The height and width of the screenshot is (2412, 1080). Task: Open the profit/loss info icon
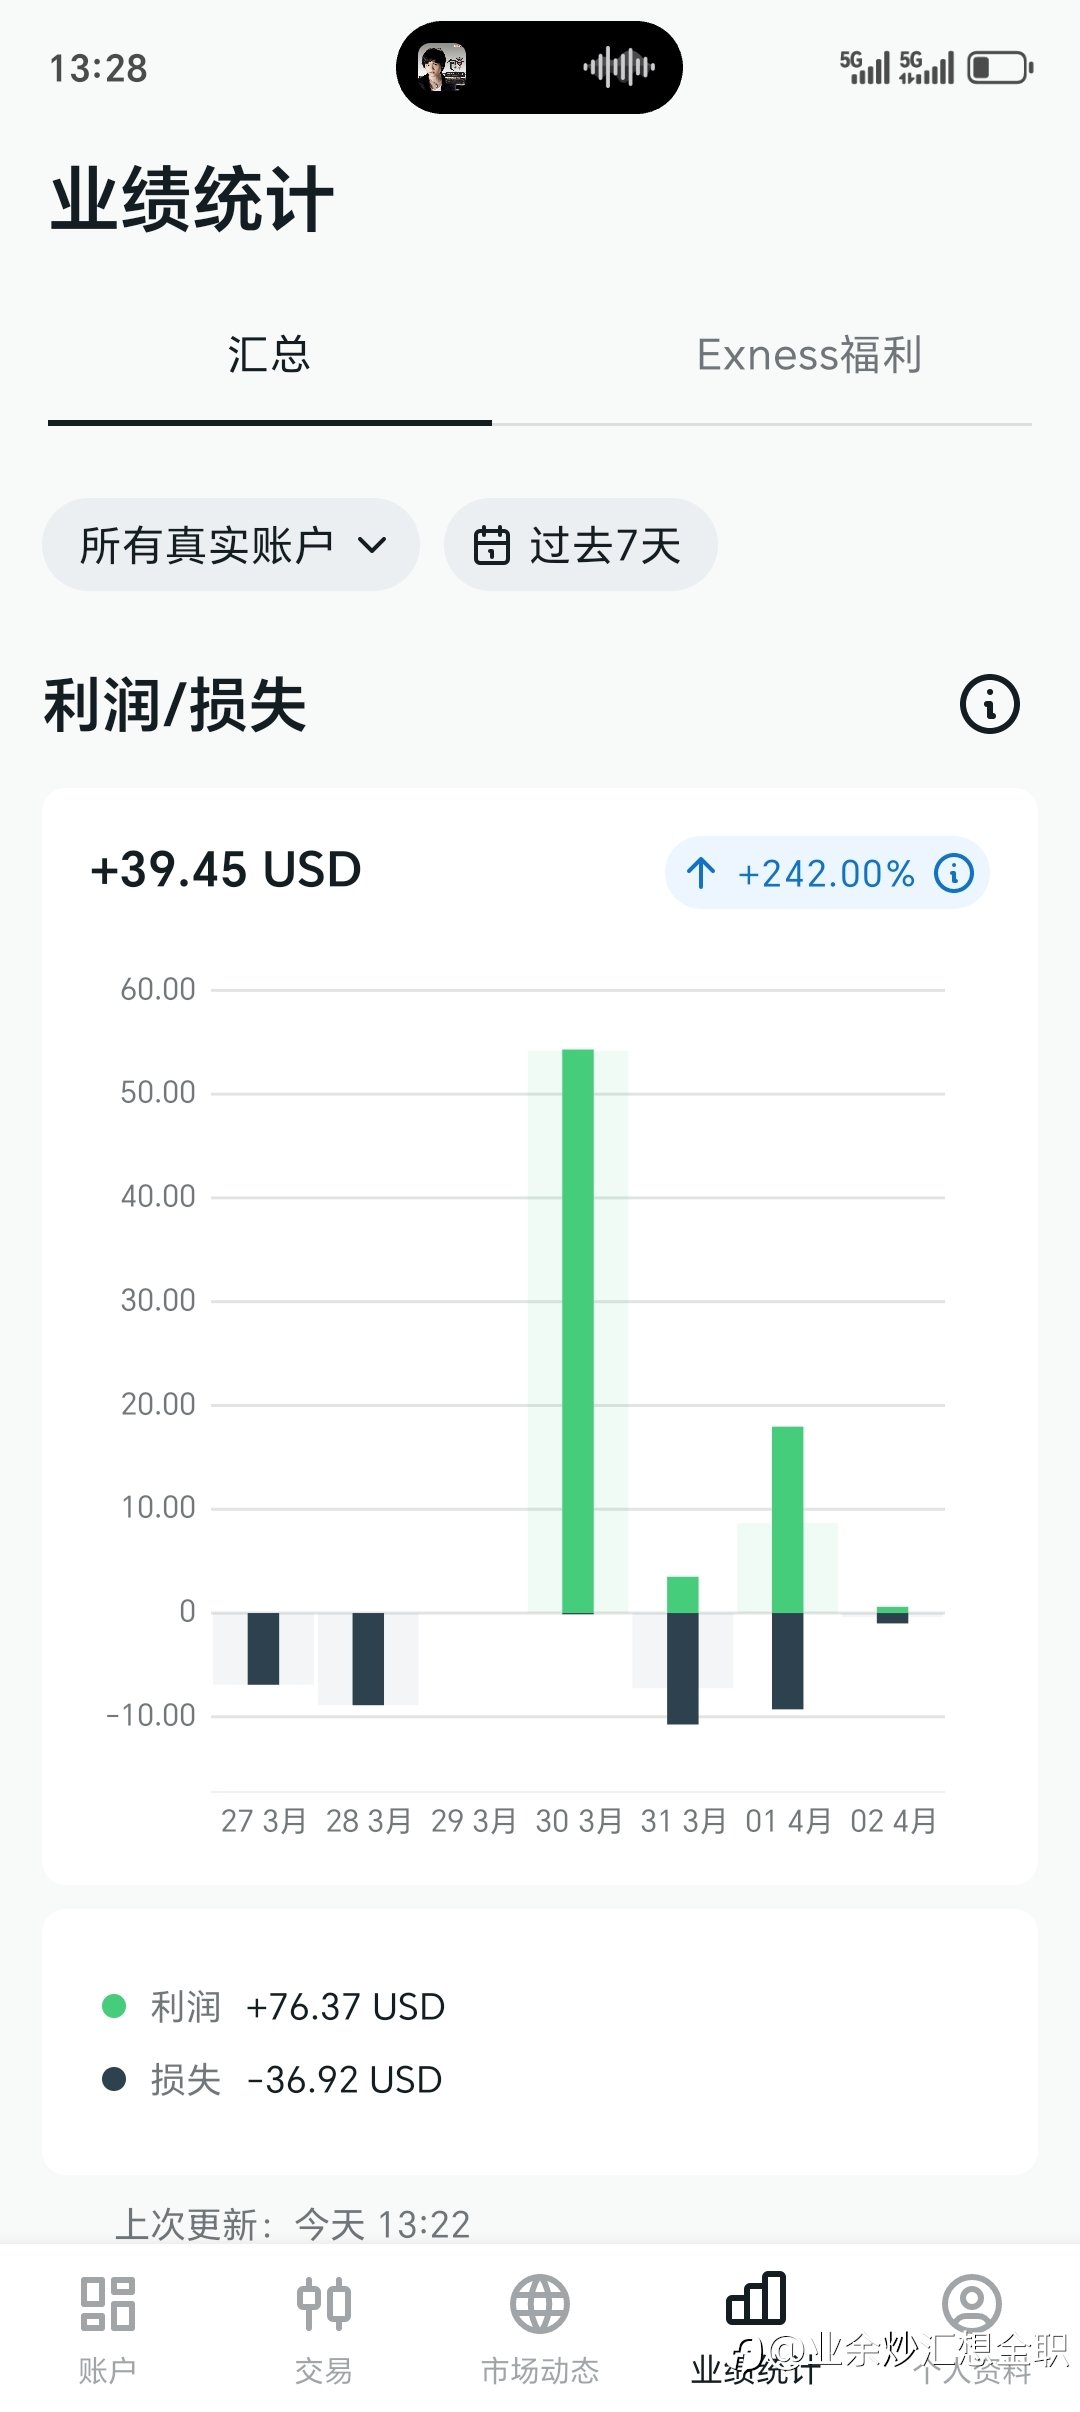tap(989, 705)
